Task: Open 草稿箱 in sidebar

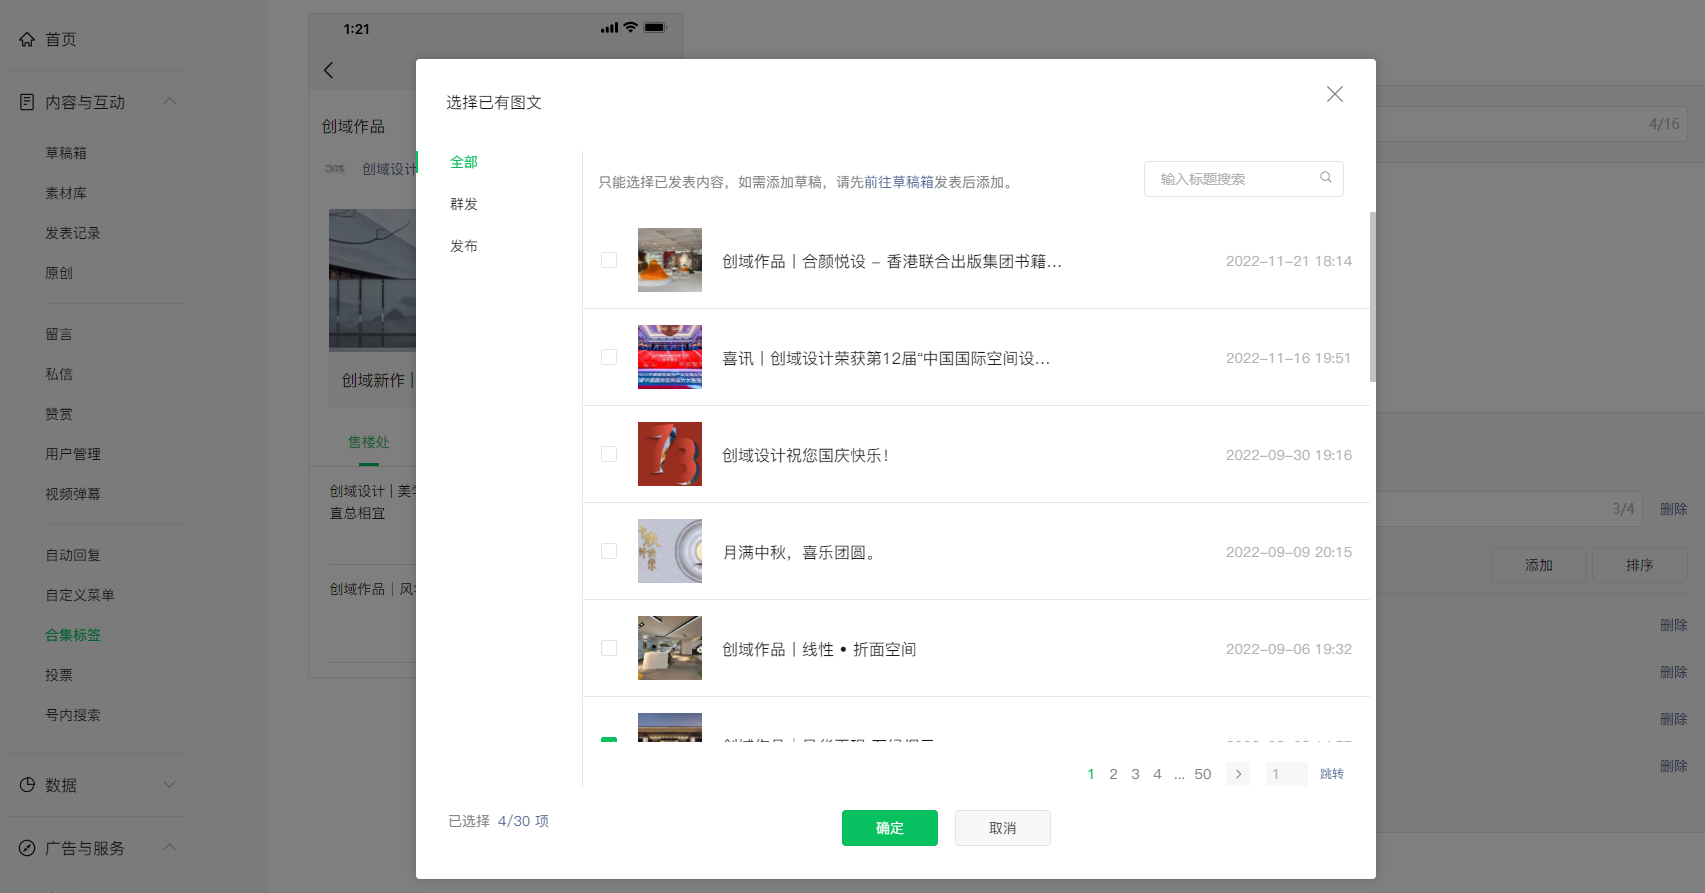Action: (x=66, y=153)
